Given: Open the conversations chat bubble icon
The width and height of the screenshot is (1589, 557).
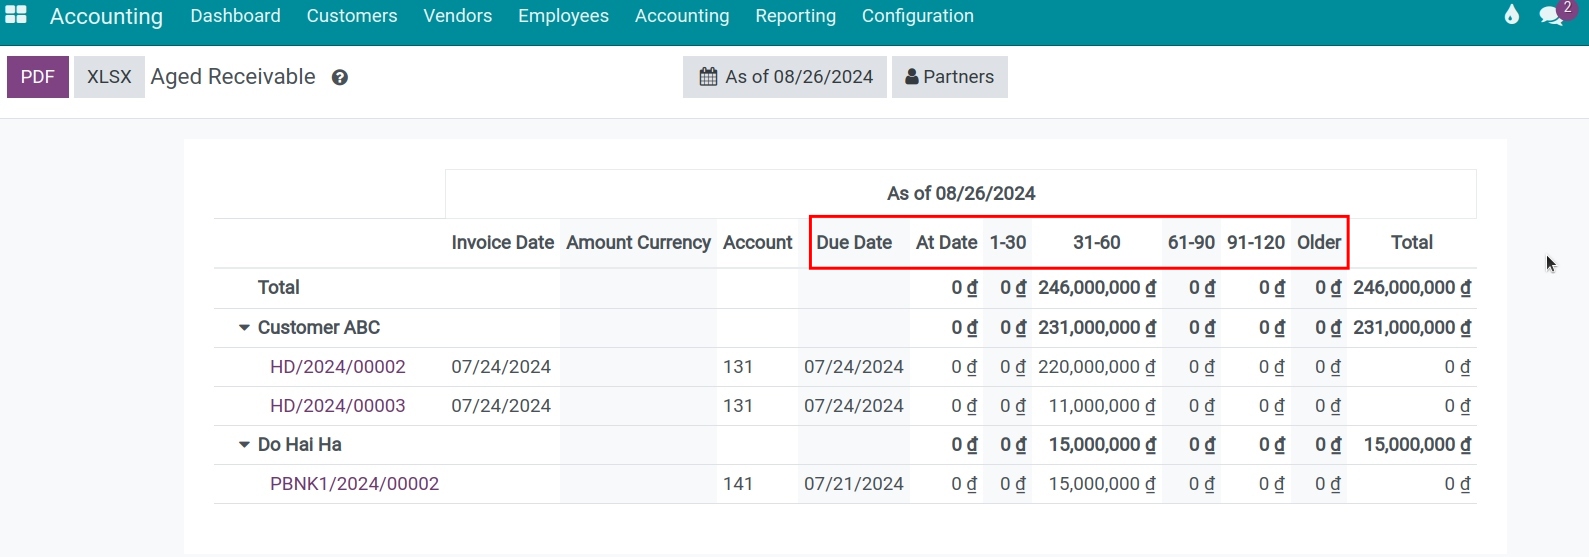Looking at the screenshot, I should (x=1551, y=15).
